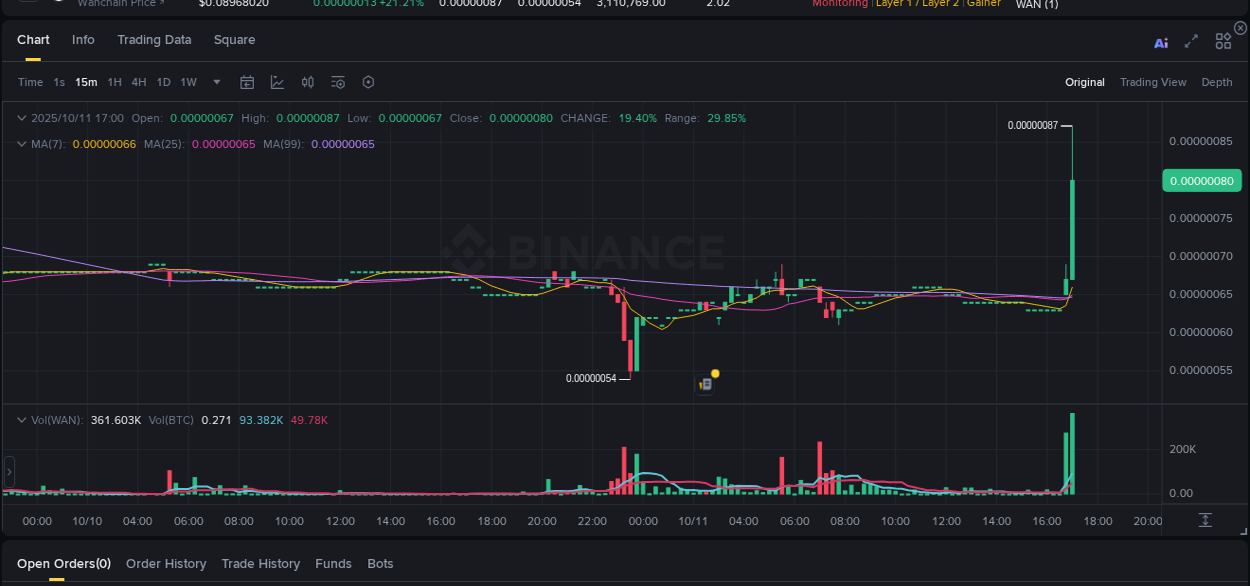The image size is (1250, 586).
Task: Open the Binance Ai assistant
Action: [x=1161, y=42]
